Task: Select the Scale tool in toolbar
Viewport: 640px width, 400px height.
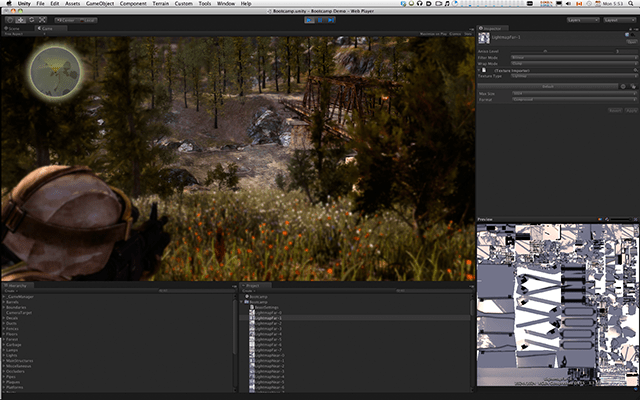Action: coord(42,20)
